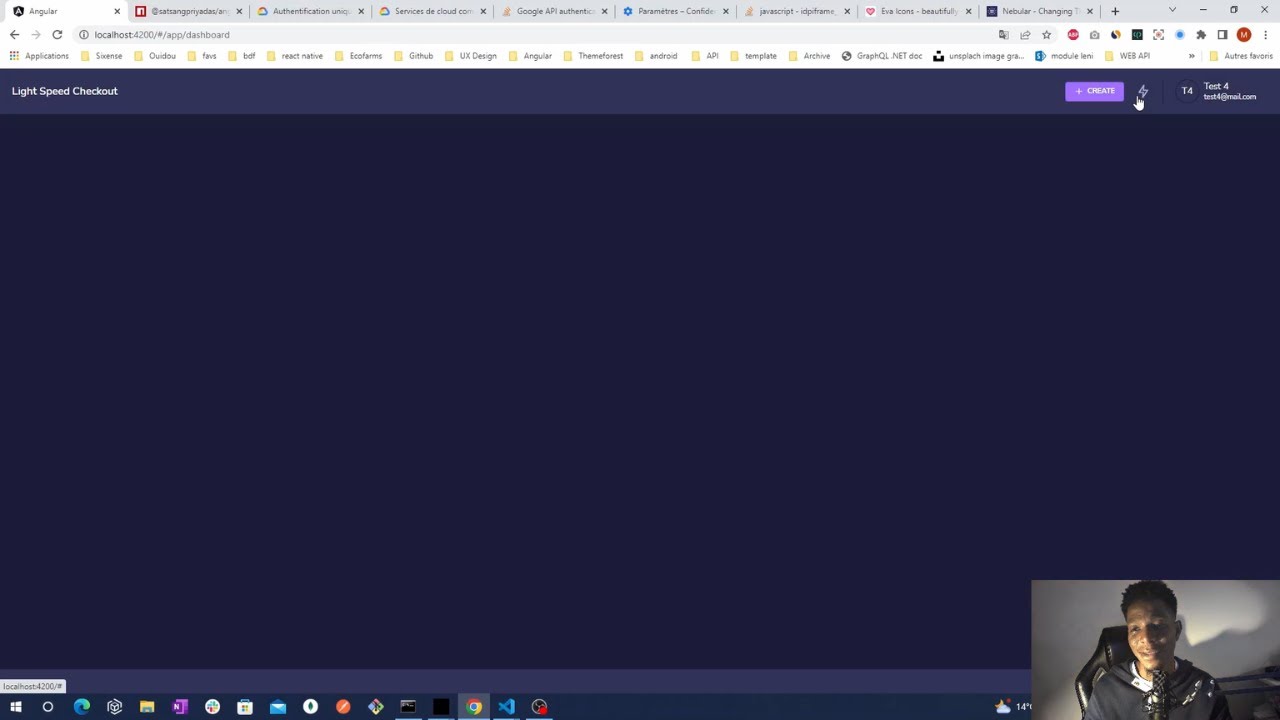This screenshot has height=720, width=1280.
Task: Click the Light Speed Checkout title
Action: 65,91
